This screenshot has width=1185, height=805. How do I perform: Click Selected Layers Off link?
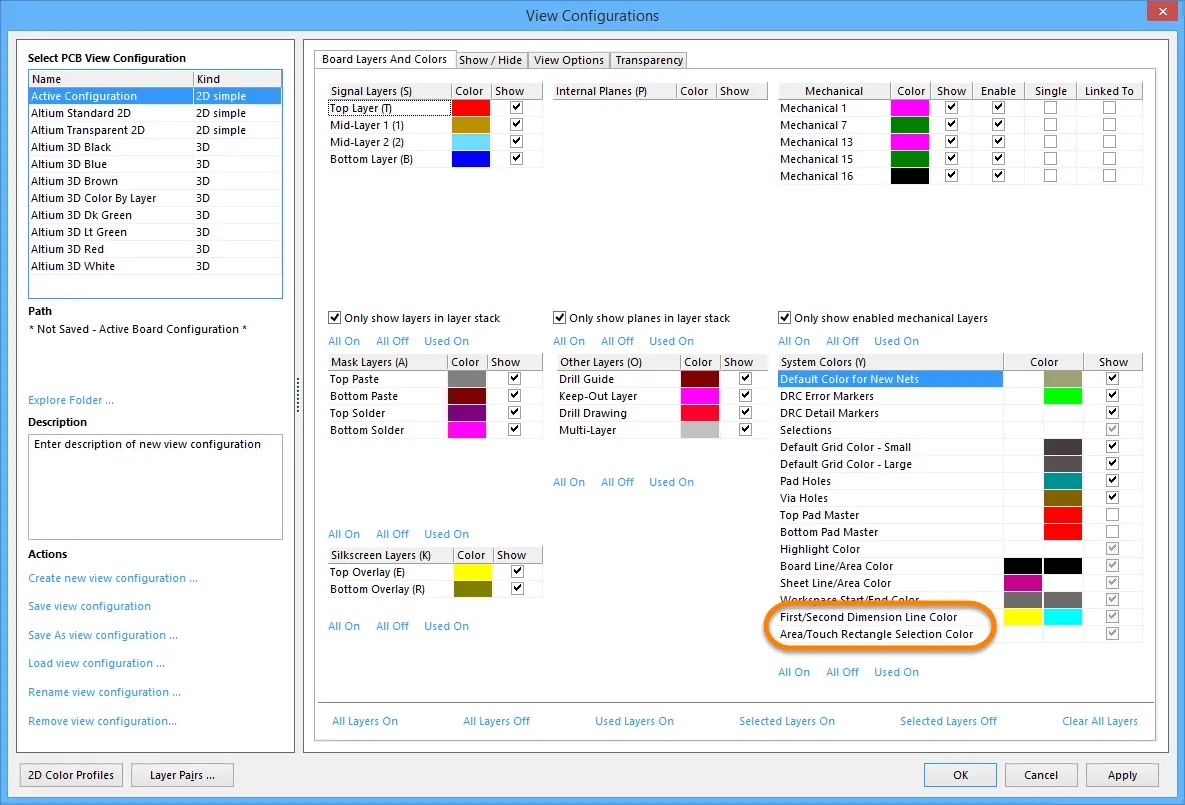click(948, 721)
